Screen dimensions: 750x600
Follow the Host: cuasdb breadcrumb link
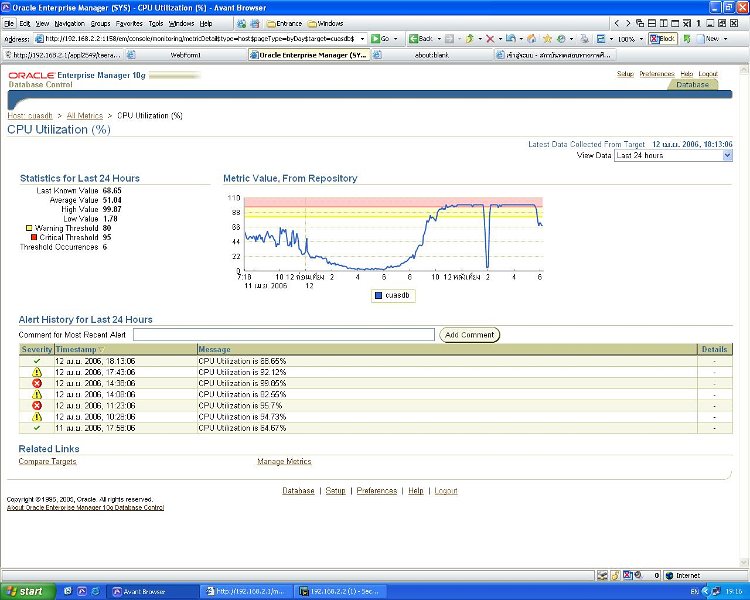[30, 116]
